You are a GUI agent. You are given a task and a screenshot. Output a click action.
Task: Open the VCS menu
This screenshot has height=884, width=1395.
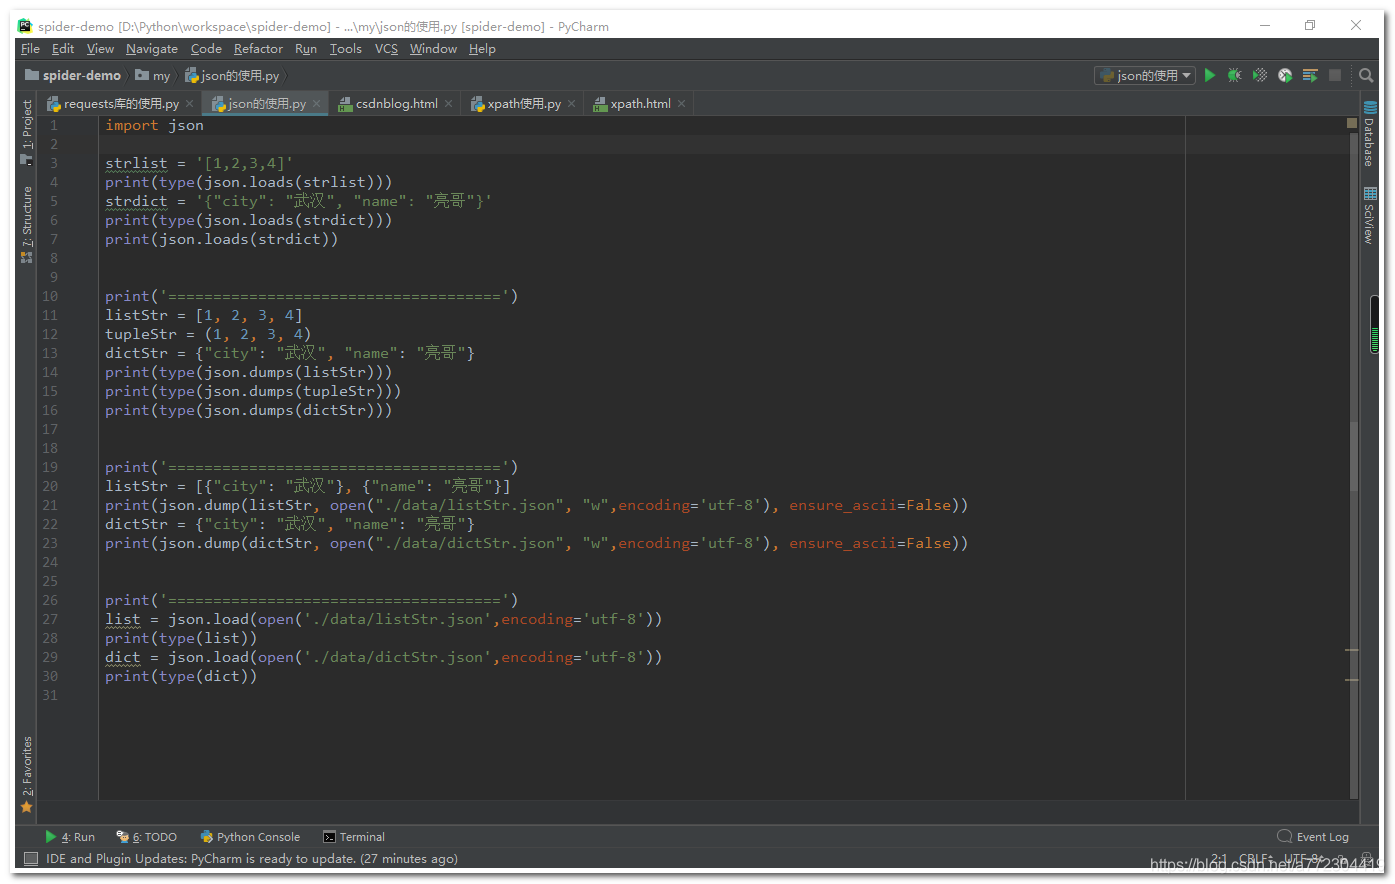pos(386,48)
